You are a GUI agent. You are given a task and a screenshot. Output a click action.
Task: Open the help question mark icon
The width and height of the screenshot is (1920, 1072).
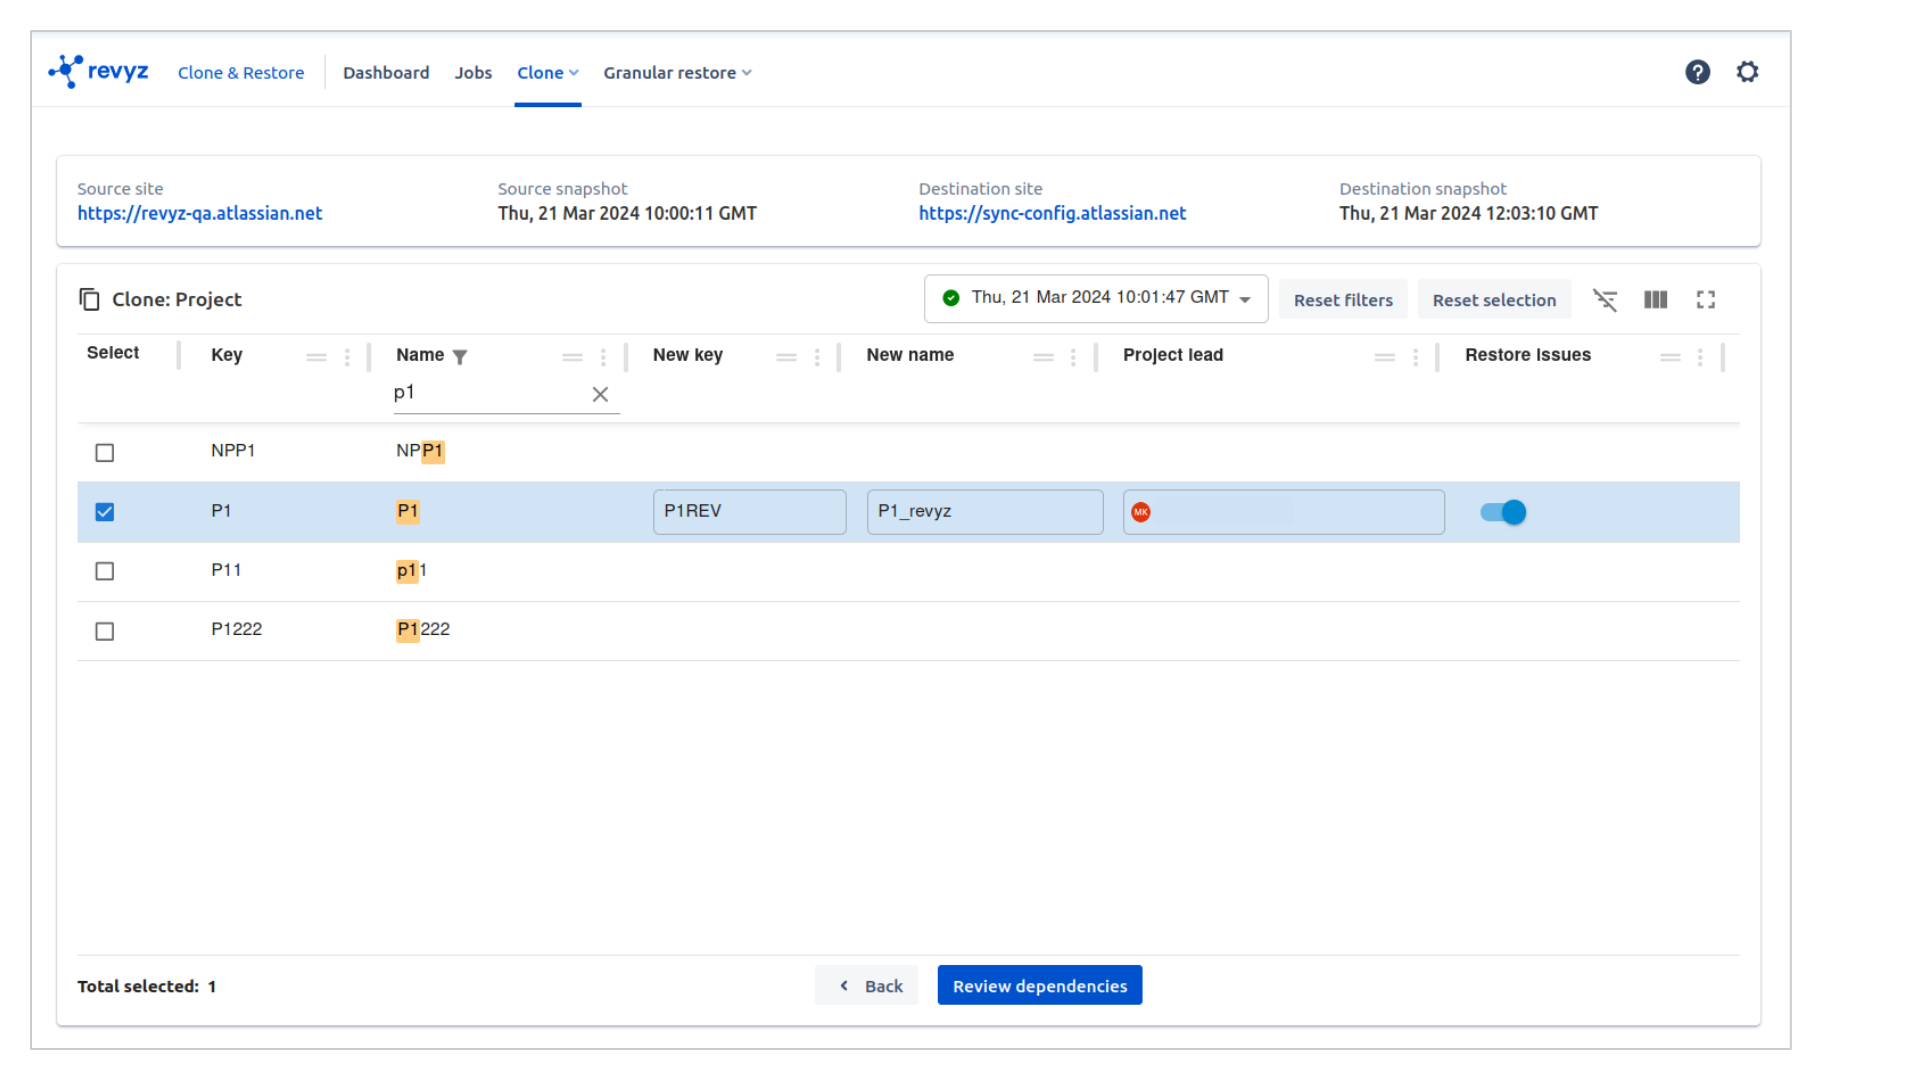(1697, 72)
